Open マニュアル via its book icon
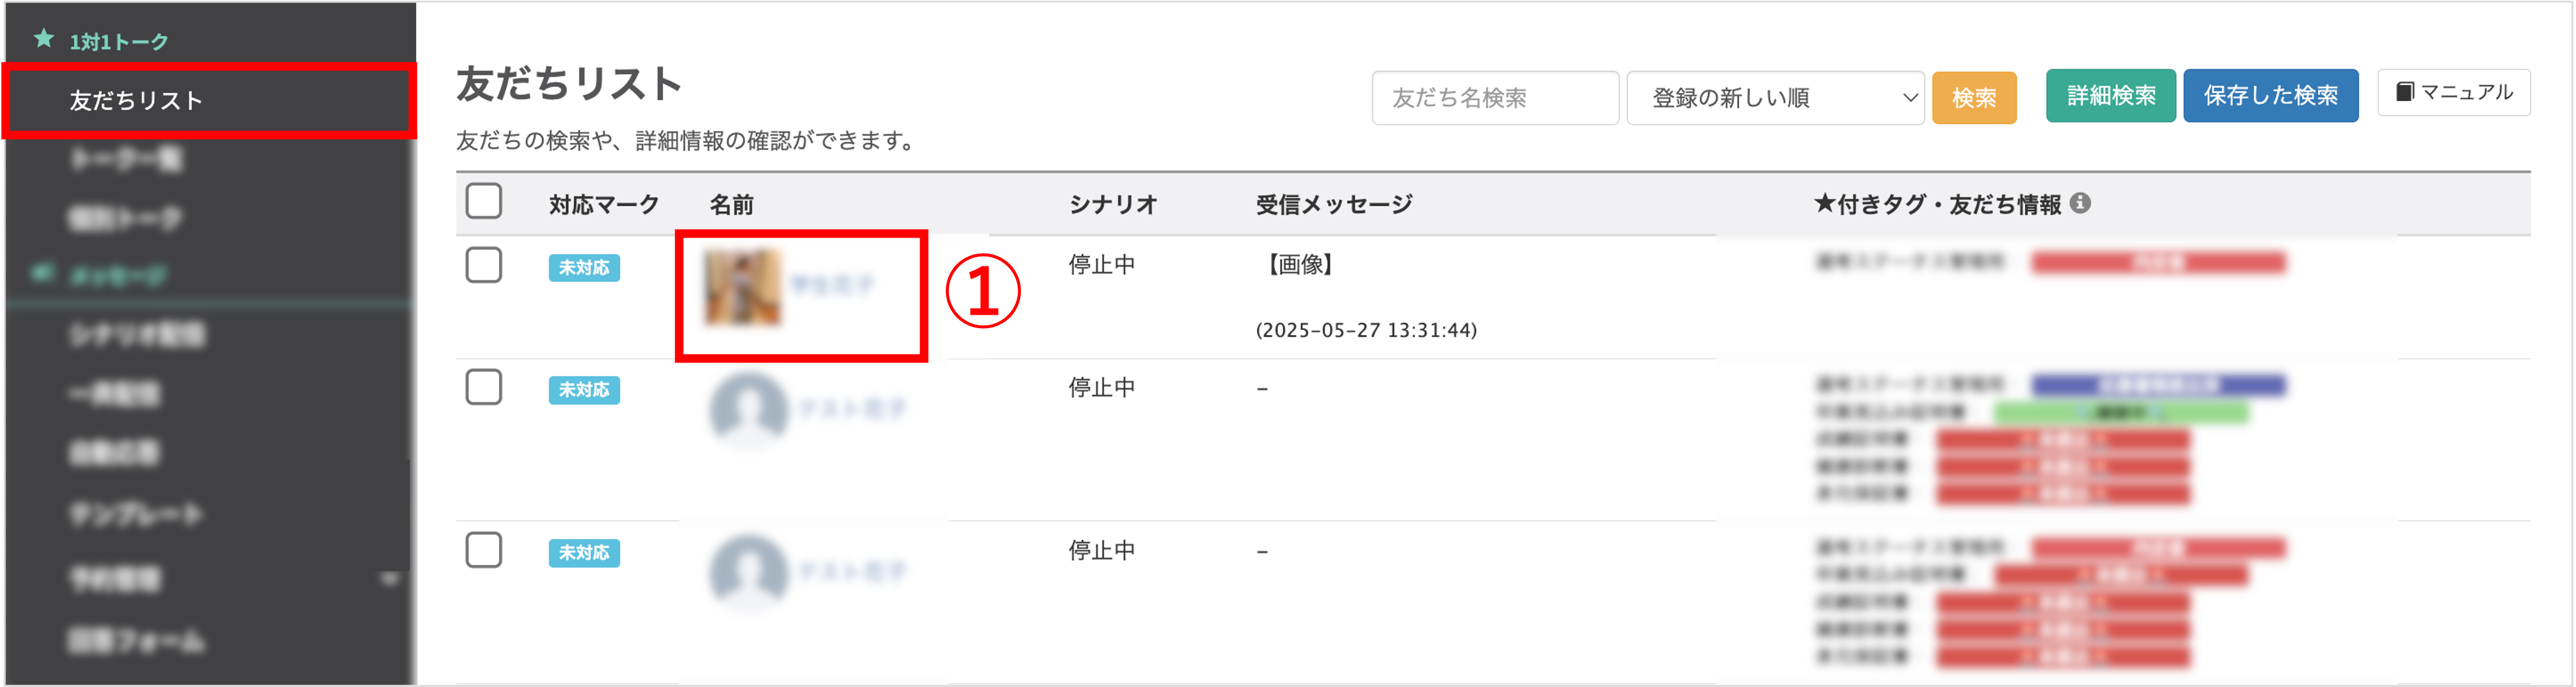 (x=2405, y=92)
